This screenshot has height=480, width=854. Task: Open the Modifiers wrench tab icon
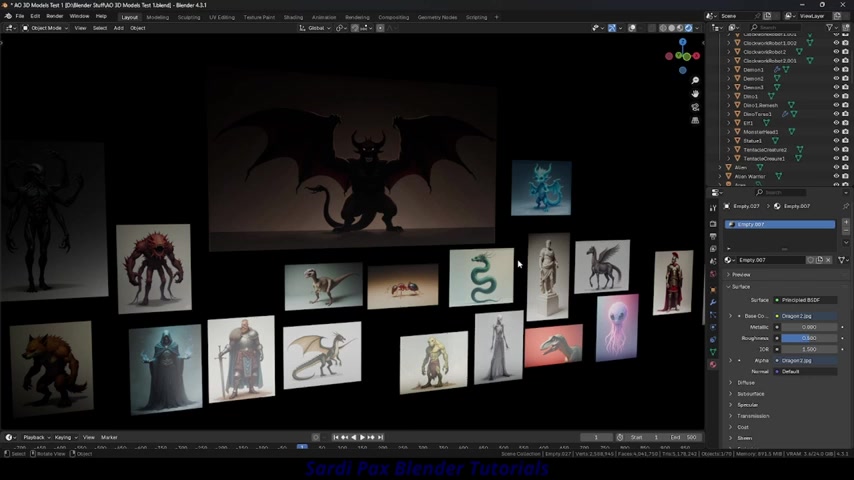click(x=713, y=302)
